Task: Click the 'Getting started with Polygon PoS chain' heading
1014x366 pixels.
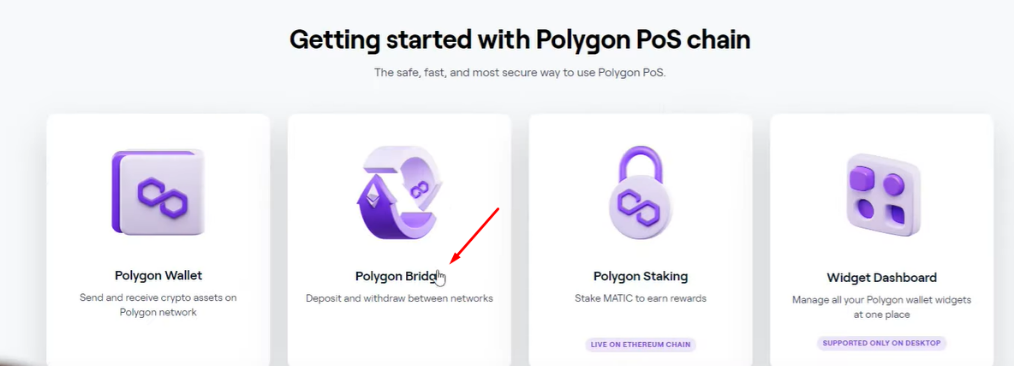Action: 520,40
